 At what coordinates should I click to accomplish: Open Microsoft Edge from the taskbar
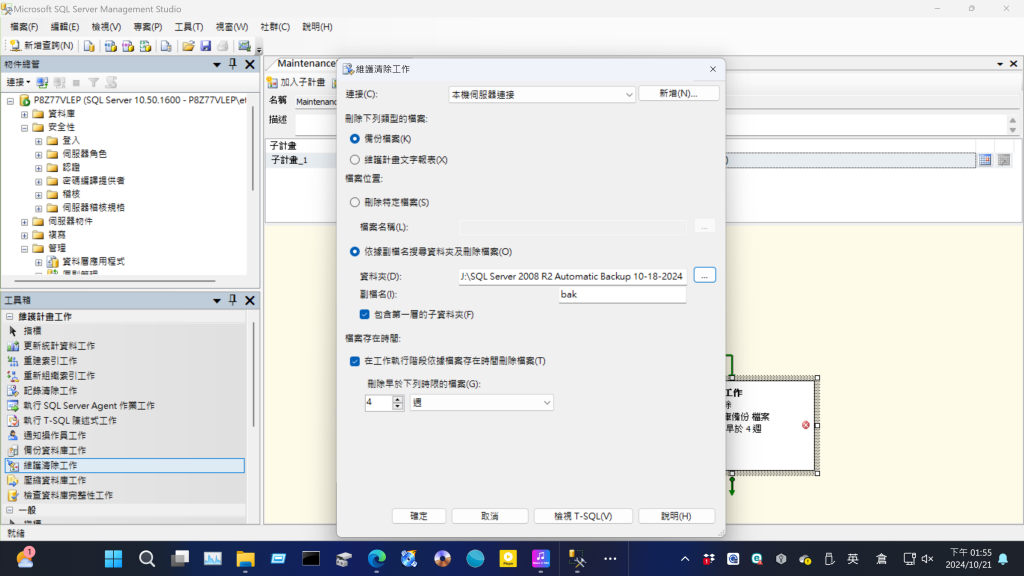click(x=377, y=558)
